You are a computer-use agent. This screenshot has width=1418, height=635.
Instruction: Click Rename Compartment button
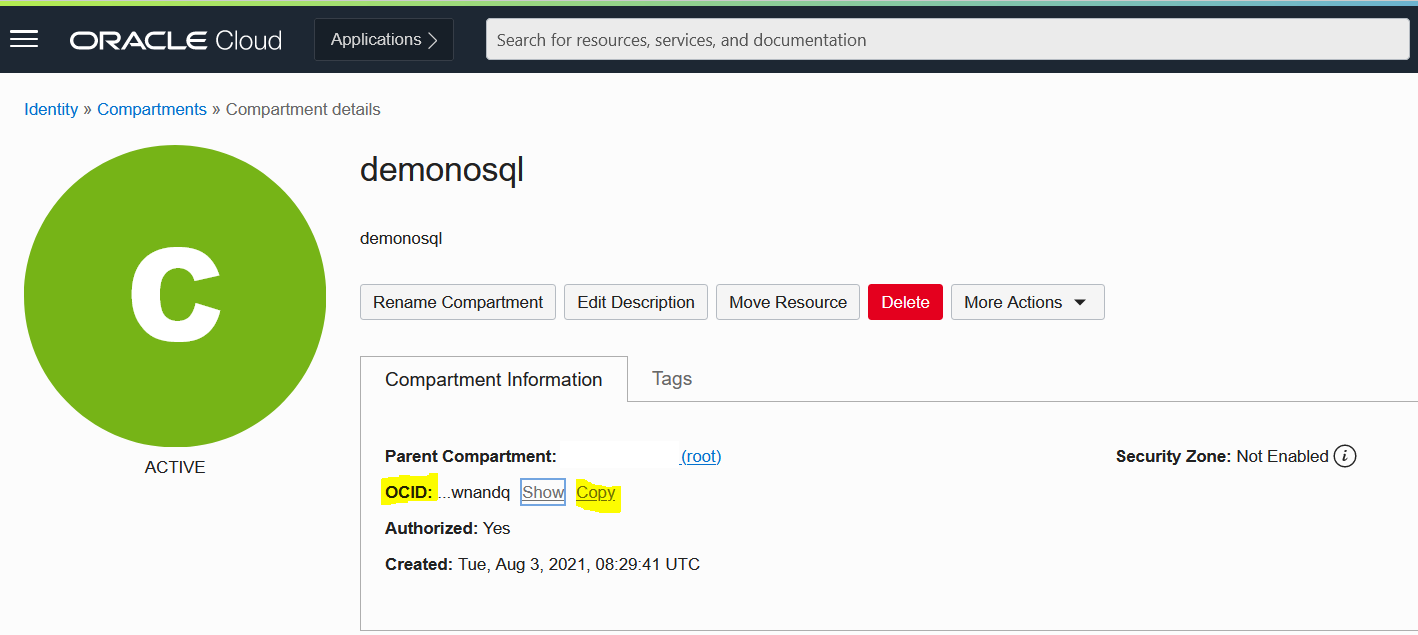458,302
